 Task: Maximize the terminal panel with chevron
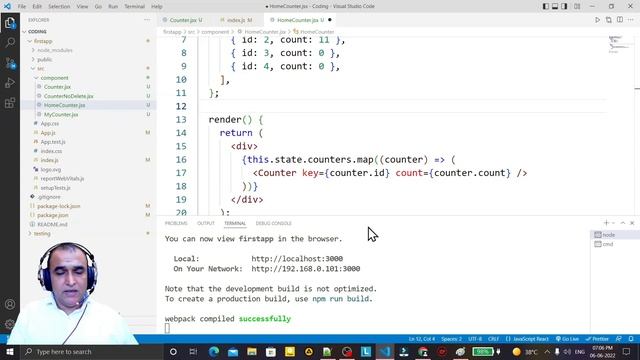coord(623,223)
